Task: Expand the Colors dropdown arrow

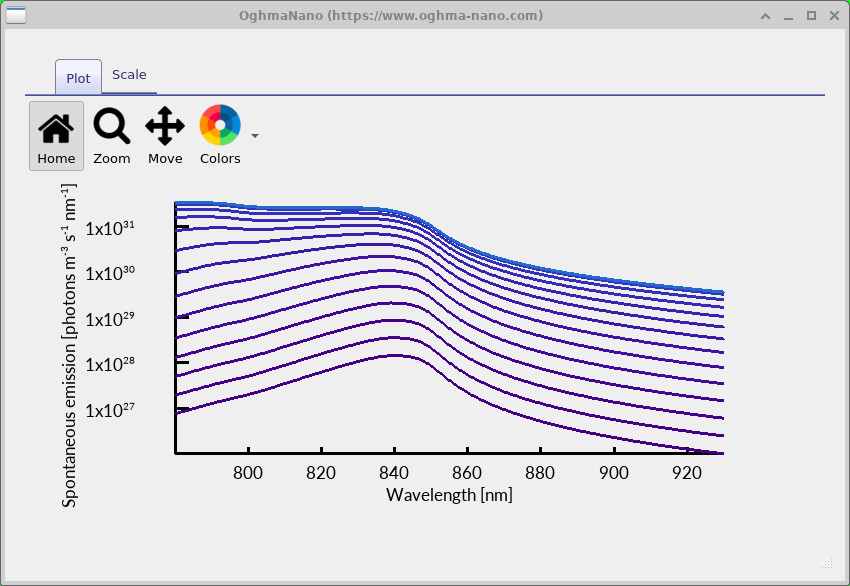Action: point(255,136)
